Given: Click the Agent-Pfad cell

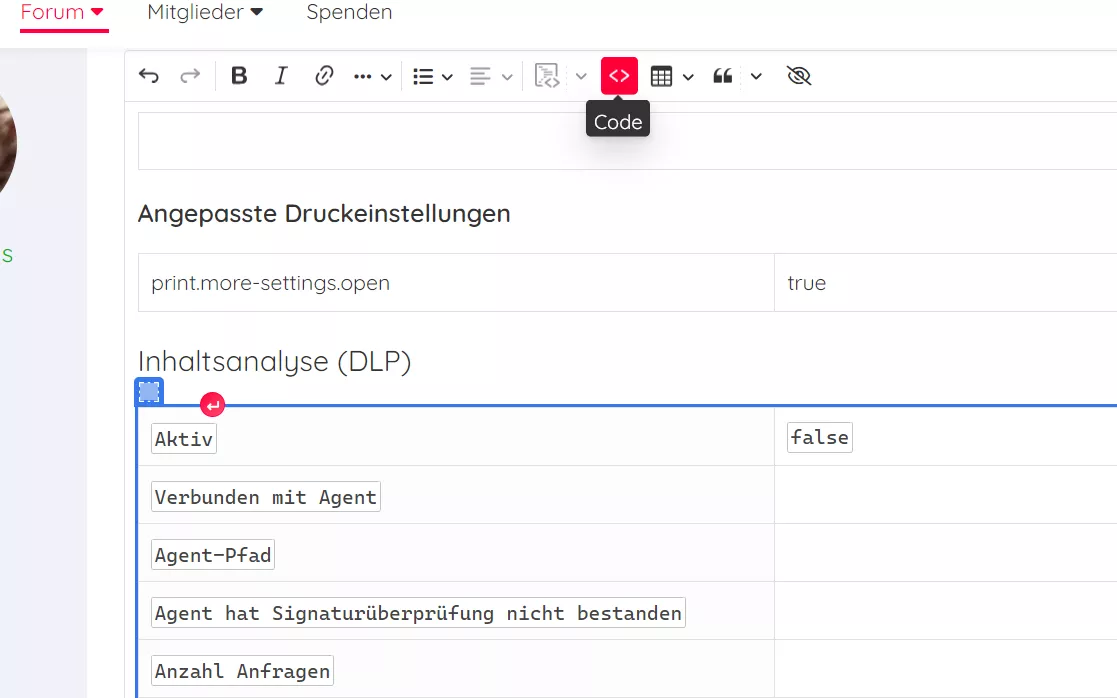Looking at the screenshot, I should pos(456,553).
